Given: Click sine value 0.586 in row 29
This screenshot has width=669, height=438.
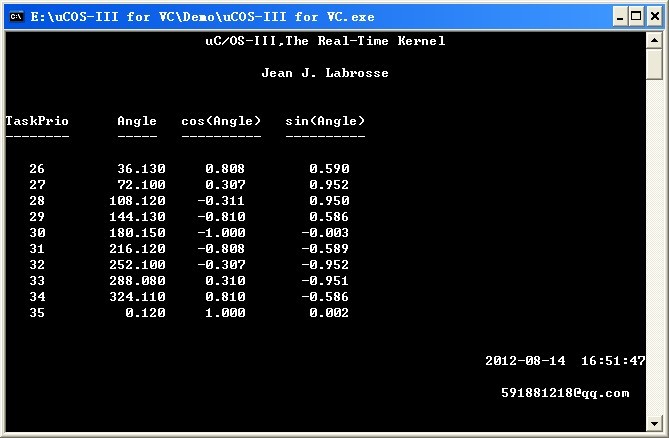Looking at the screenshot, I should click(329, 217).
